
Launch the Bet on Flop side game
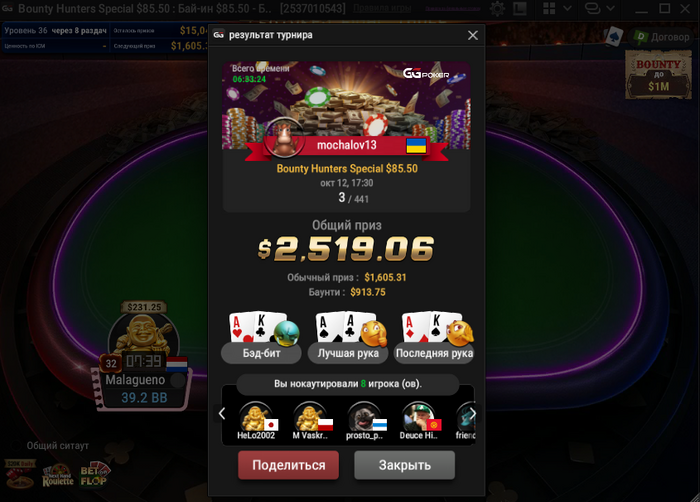[94, 475]
